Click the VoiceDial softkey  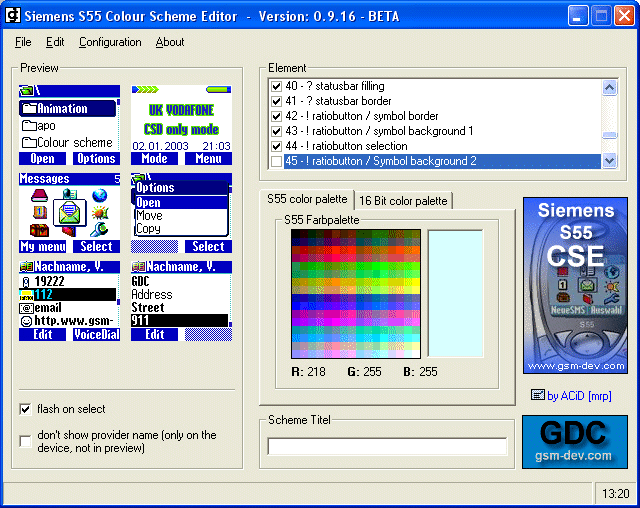[96, 335]
